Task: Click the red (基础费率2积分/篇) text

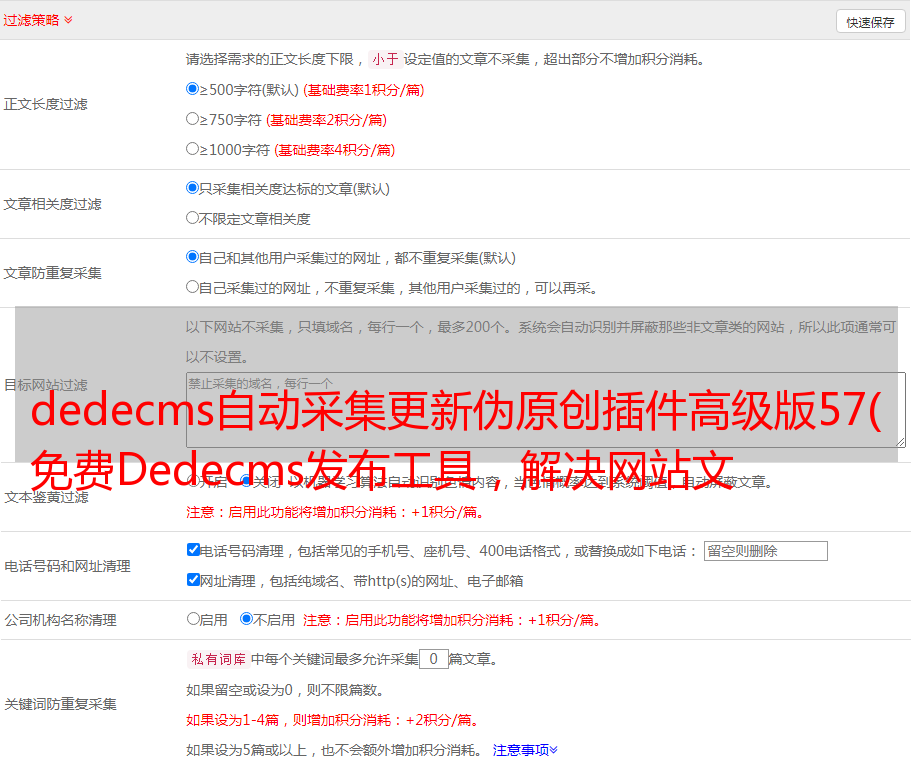Action: pyautogui.click(x=326, y=120)
